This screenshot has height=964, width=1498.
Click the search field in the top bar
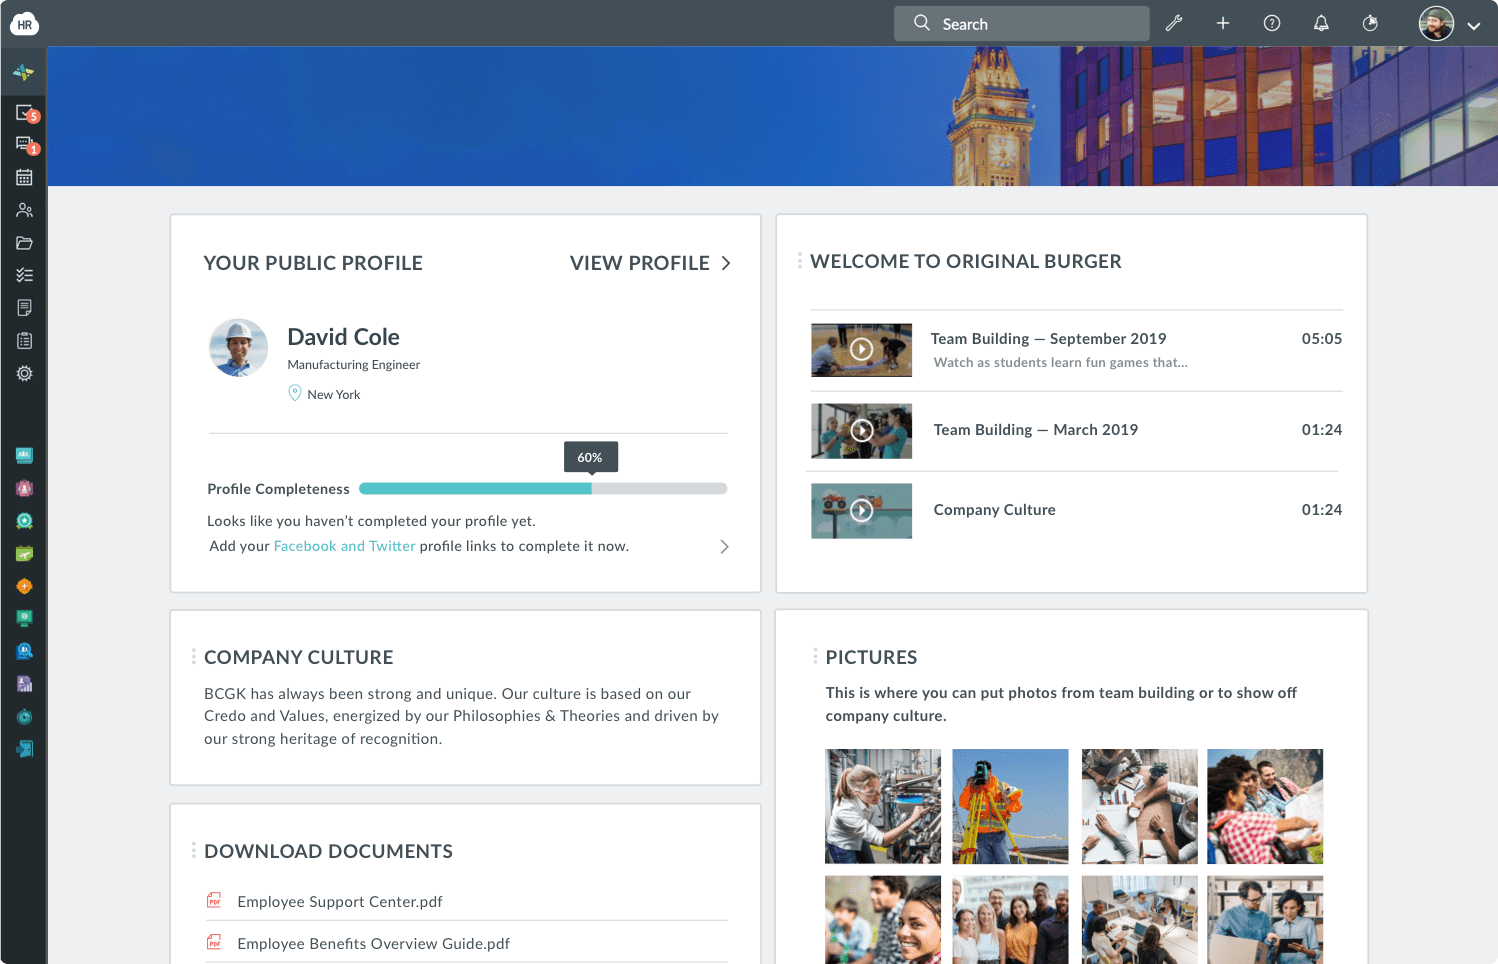tap(1020, 22)
